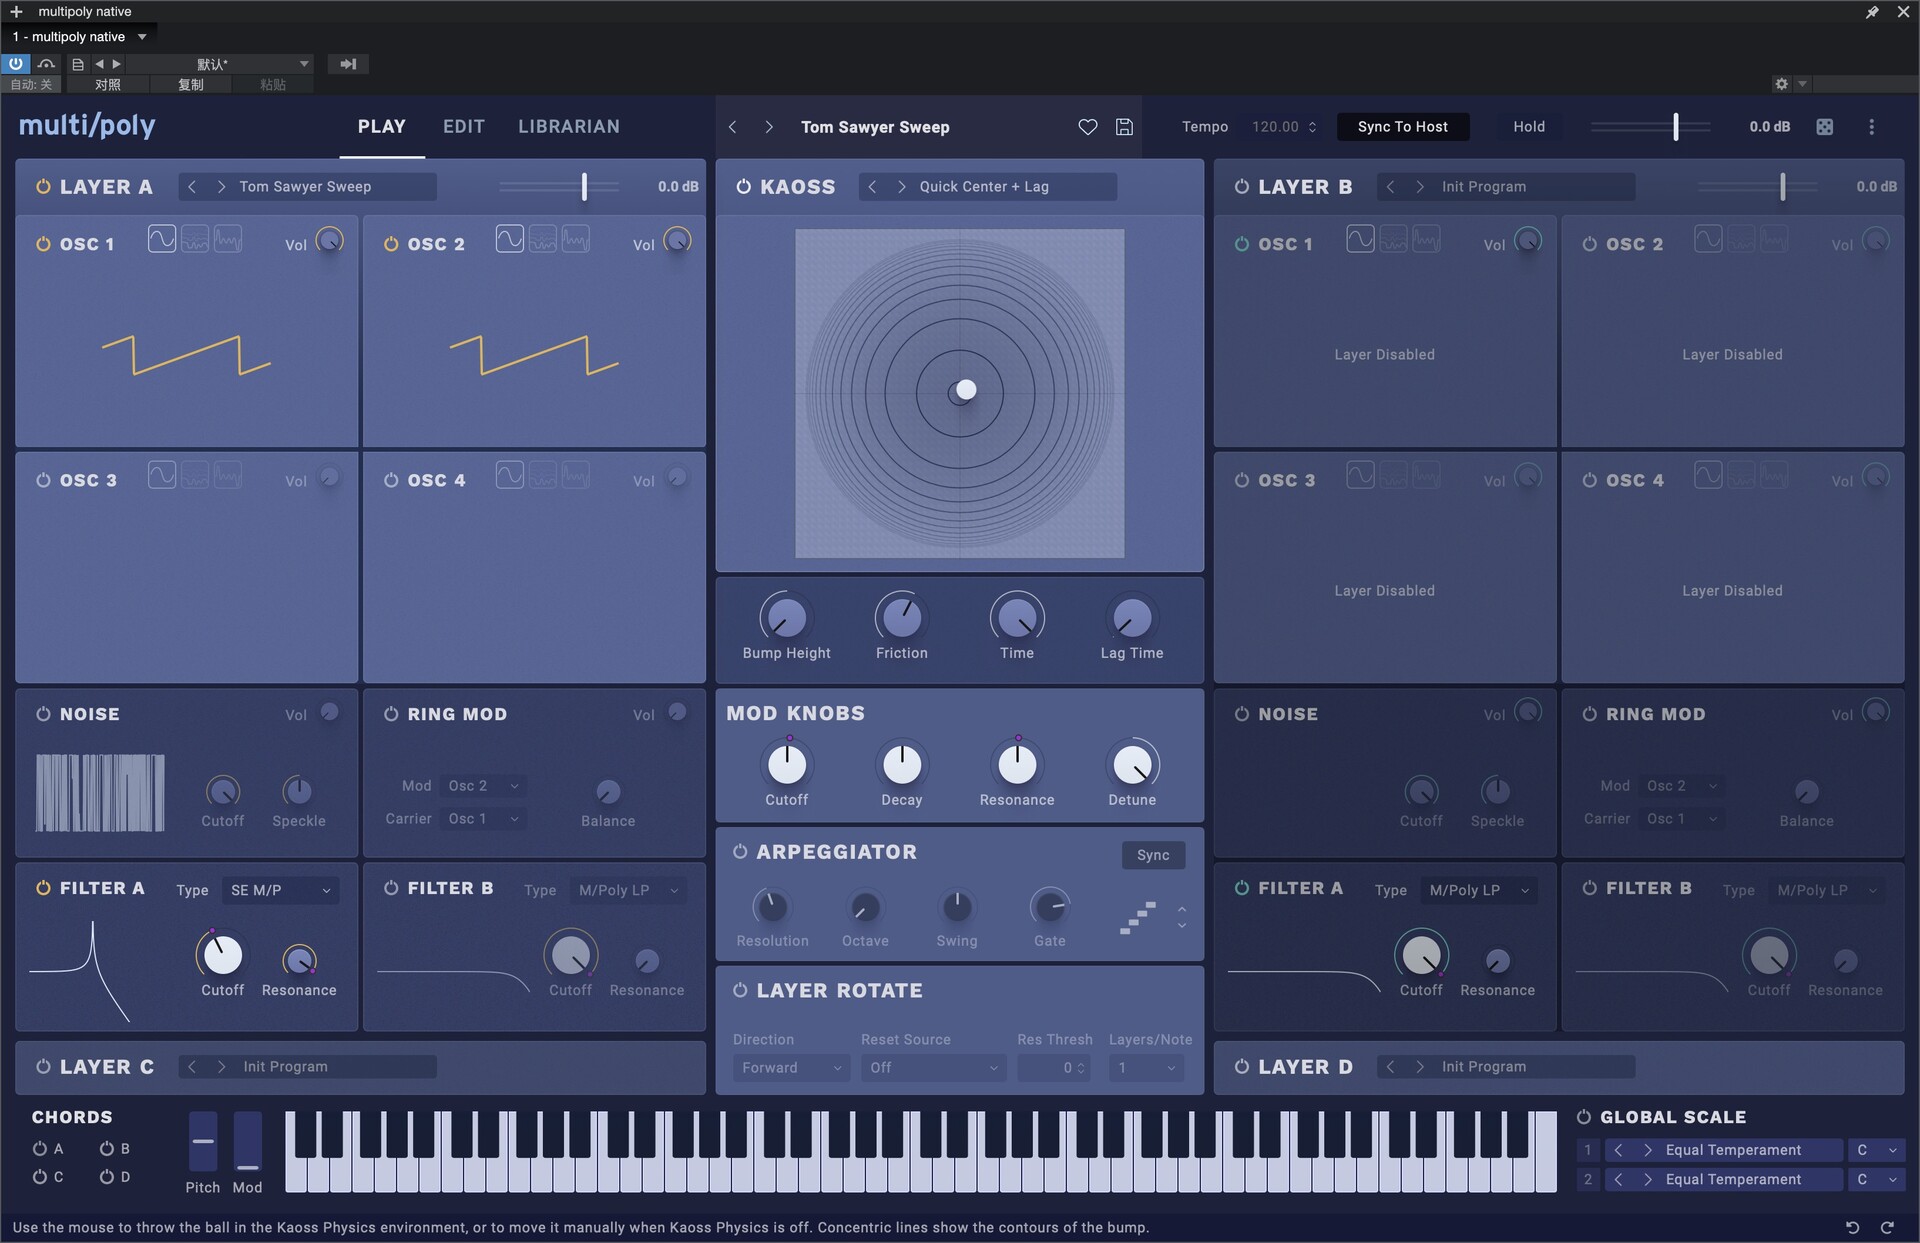The width and height of the screenshot is (1920, 1243).
Task: Click Layer D Init Program name
Action: point(1484,1067)
